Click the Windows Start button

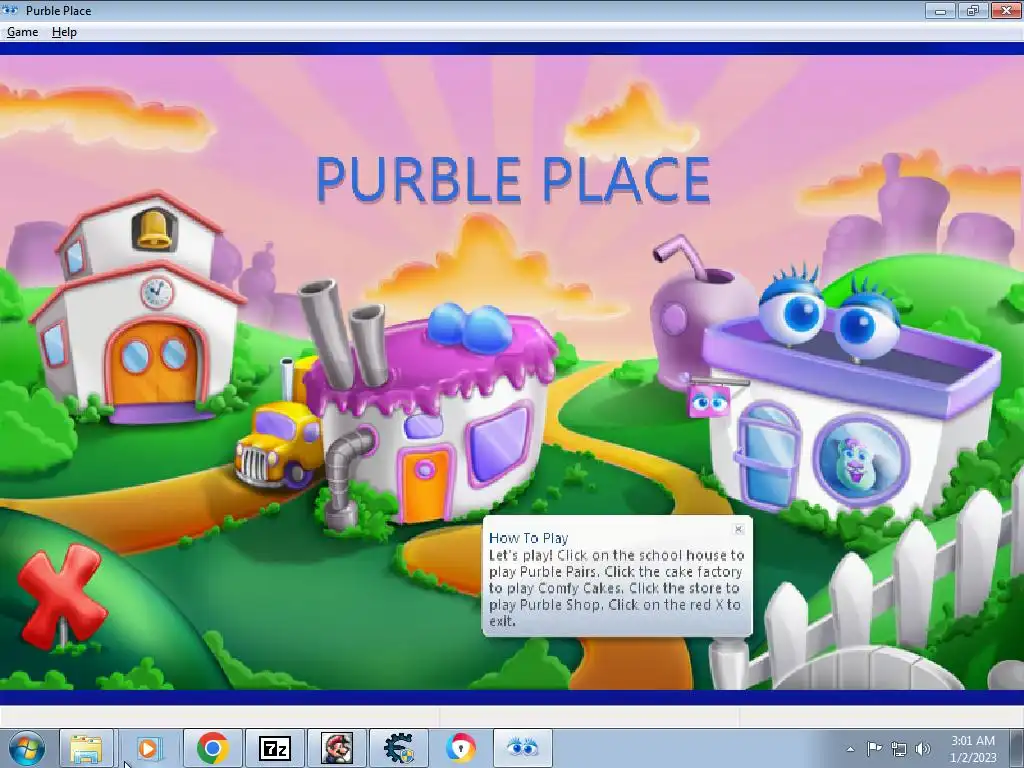pyautogui.click(x=27, y=748)
